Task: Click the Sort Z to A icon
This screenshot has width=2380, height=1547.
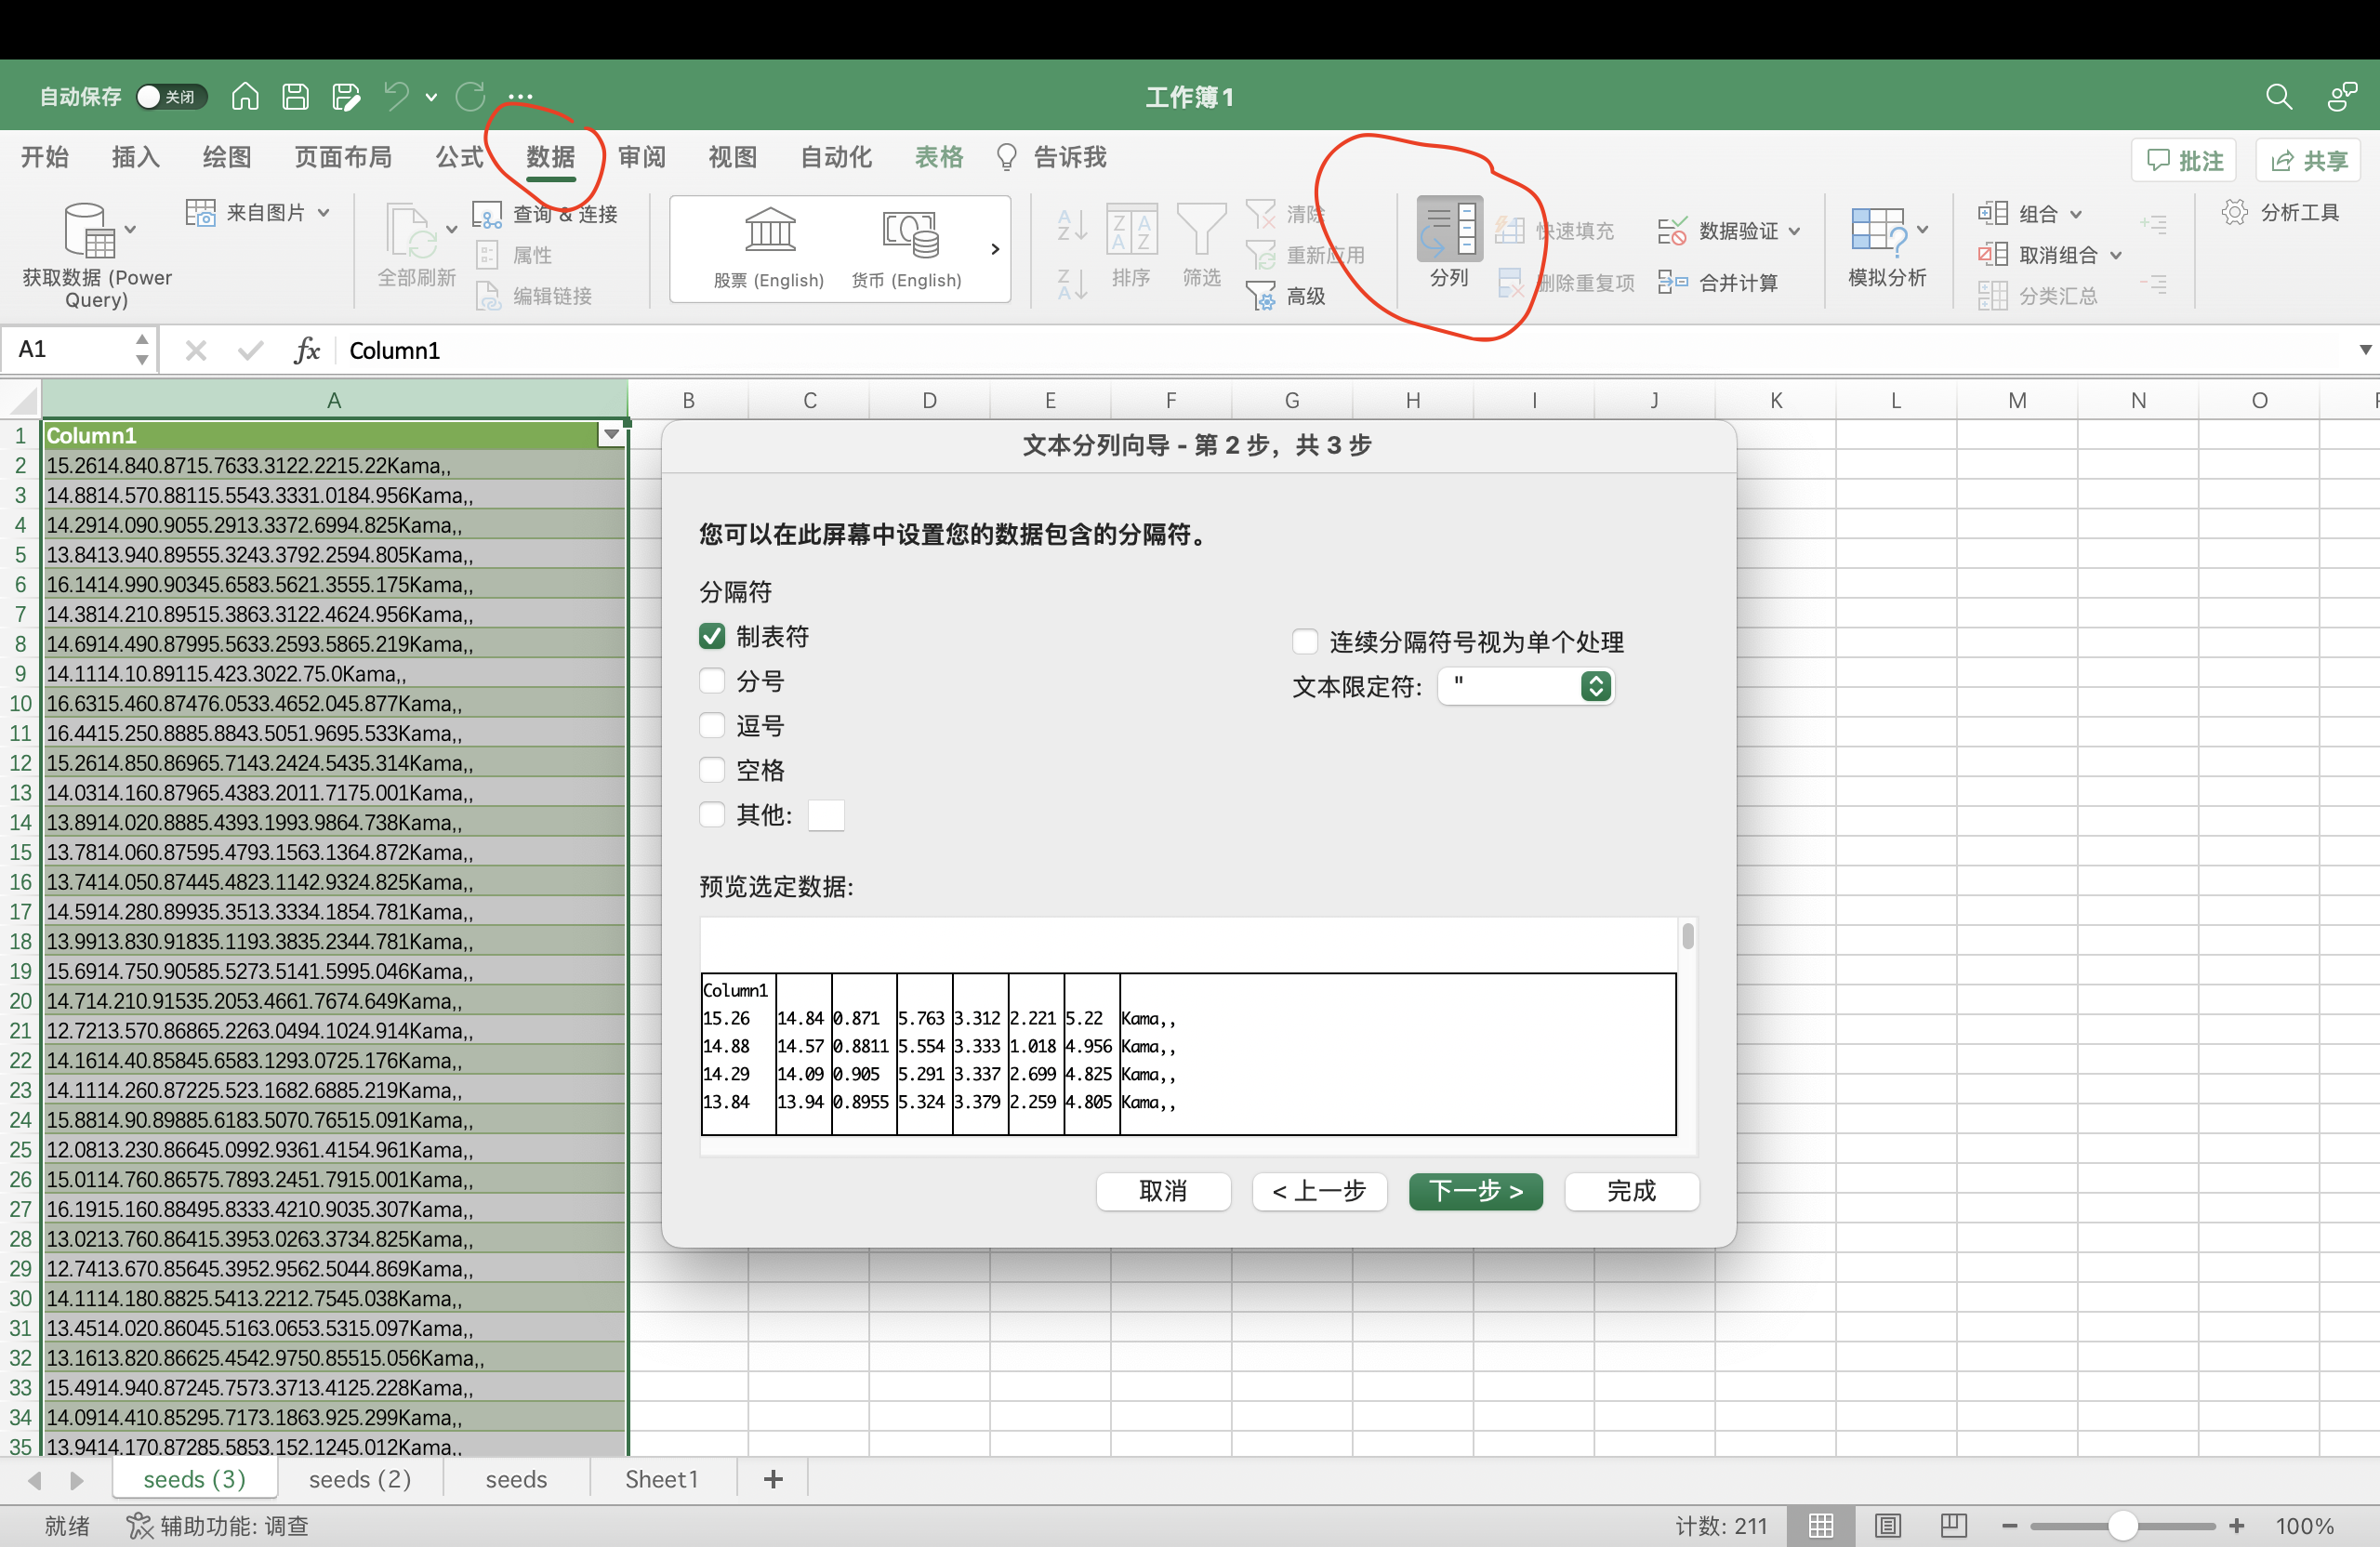Action: pyautogui.click(x=1071, y=284)
